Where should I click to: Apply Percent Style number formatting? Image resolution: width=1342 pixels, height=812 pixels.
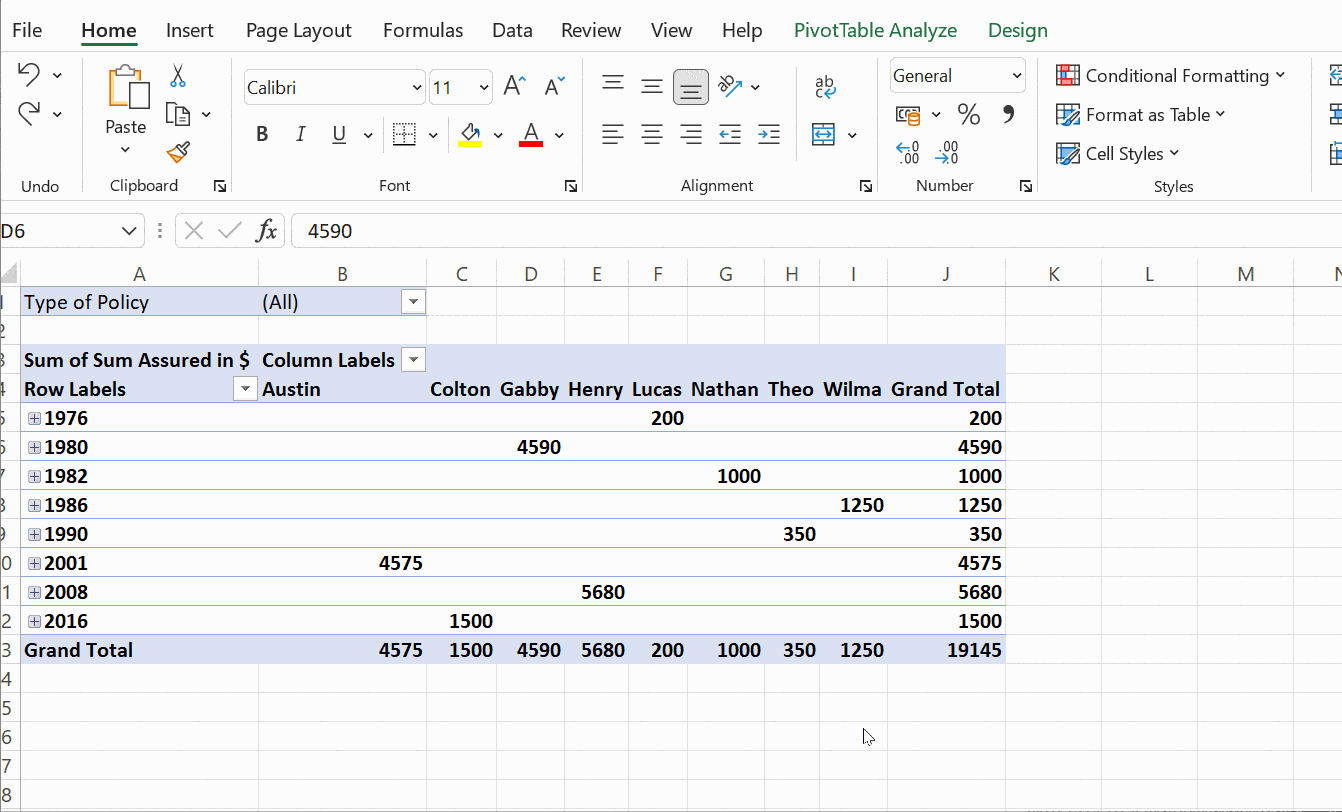pos(968,114)
